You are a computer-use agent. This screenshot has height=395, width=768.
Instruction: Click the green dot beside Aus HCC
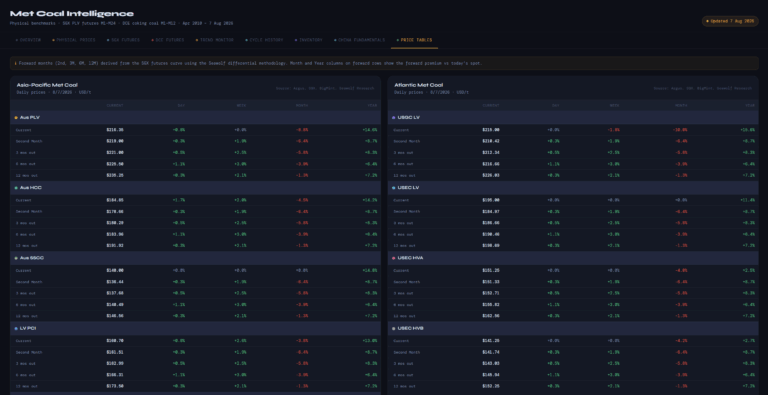tap(16, 188)
